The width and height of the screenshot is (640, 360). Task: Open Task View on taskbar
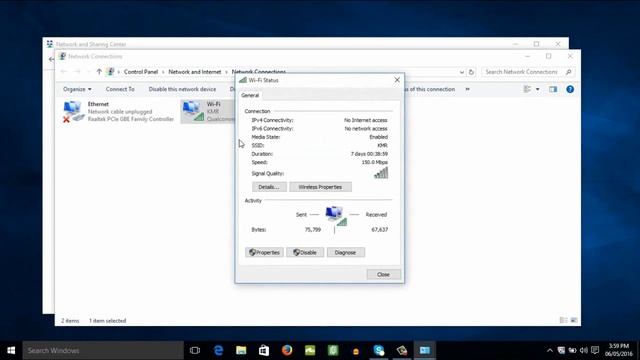click(195, 350)
